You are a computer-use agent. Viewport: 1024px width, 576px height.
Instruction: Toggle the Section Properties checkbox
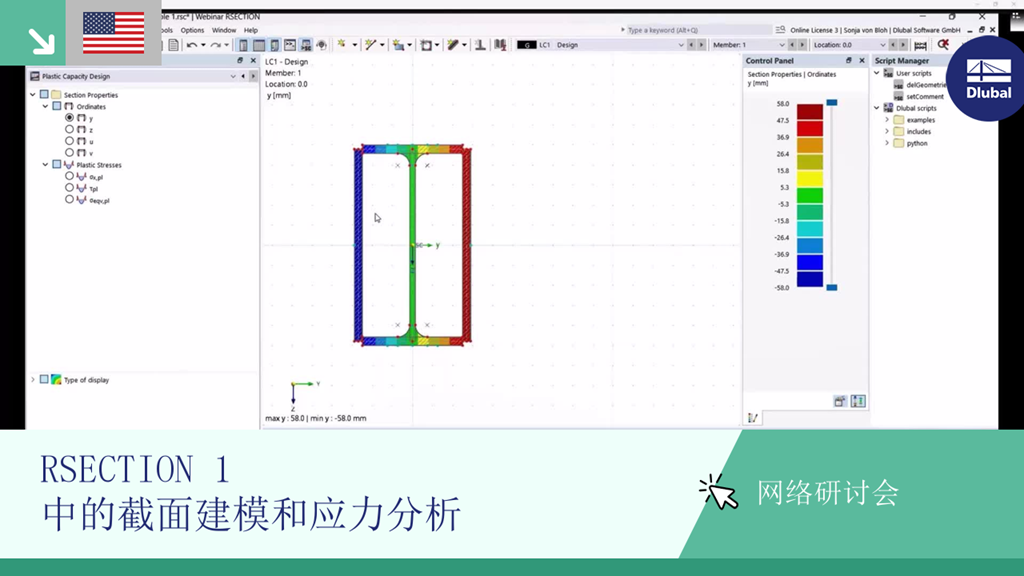44,95
